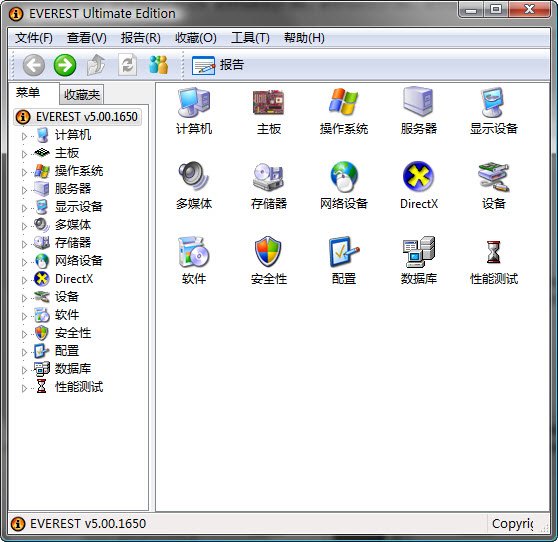Open the 网络设备 globe icon in main pane
558x542 pixels.
point(343,177)
